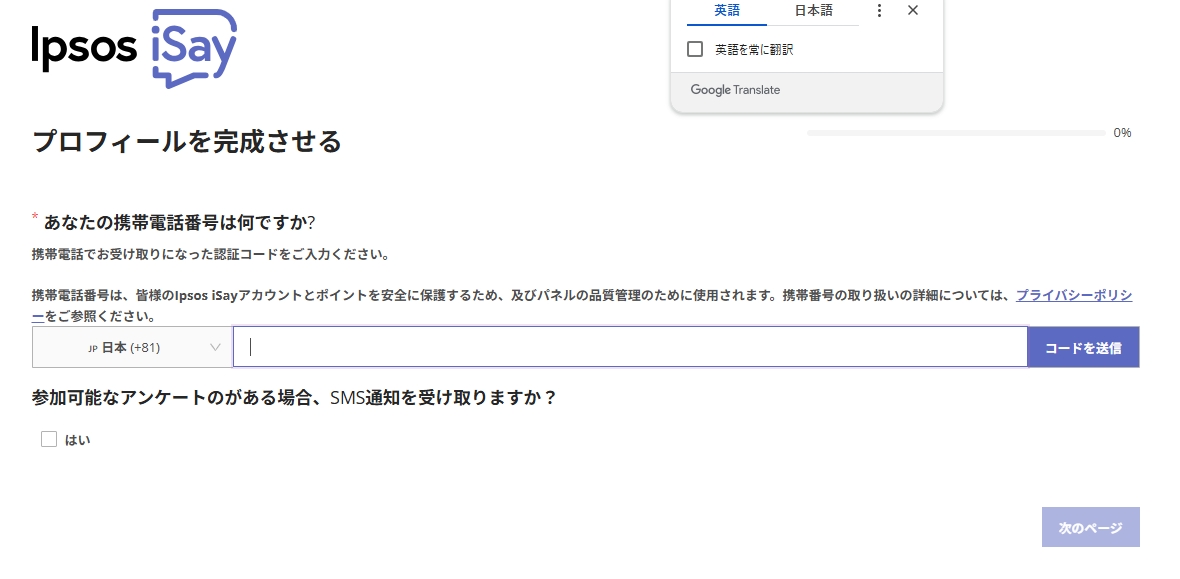The image size is (1180, 579).
Task: Go to next page with 次のページ
Action: tap(1090, 527)
